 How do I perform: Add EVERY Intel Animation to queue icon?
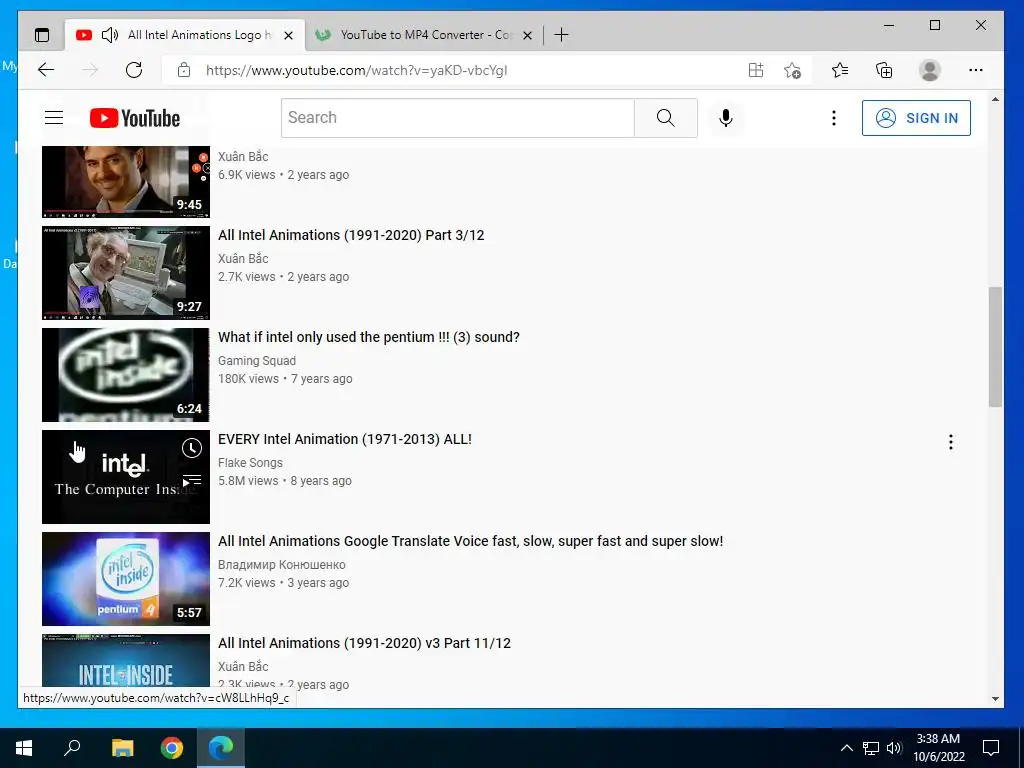coord(191,481)
